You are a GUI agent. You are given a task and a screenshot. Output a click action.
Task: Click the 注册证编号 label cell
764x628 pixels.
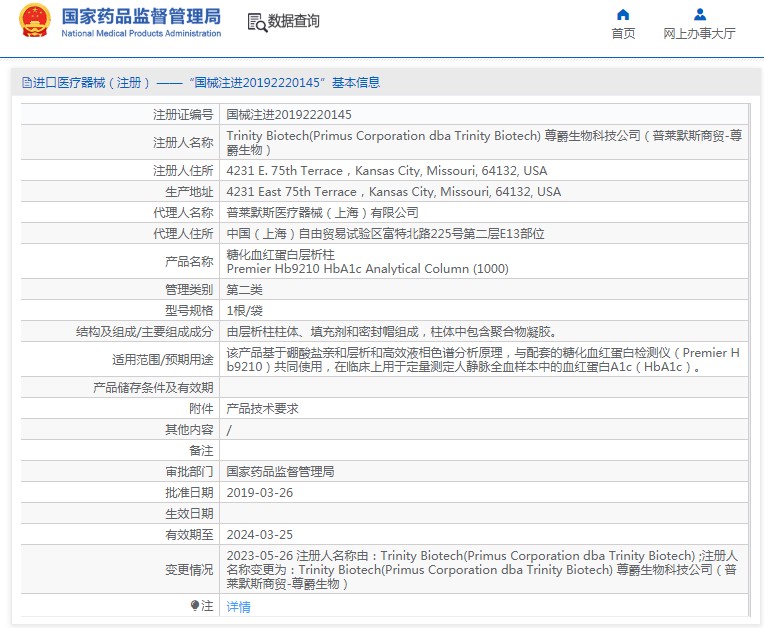pyautogui.click(x=183, y=114)
